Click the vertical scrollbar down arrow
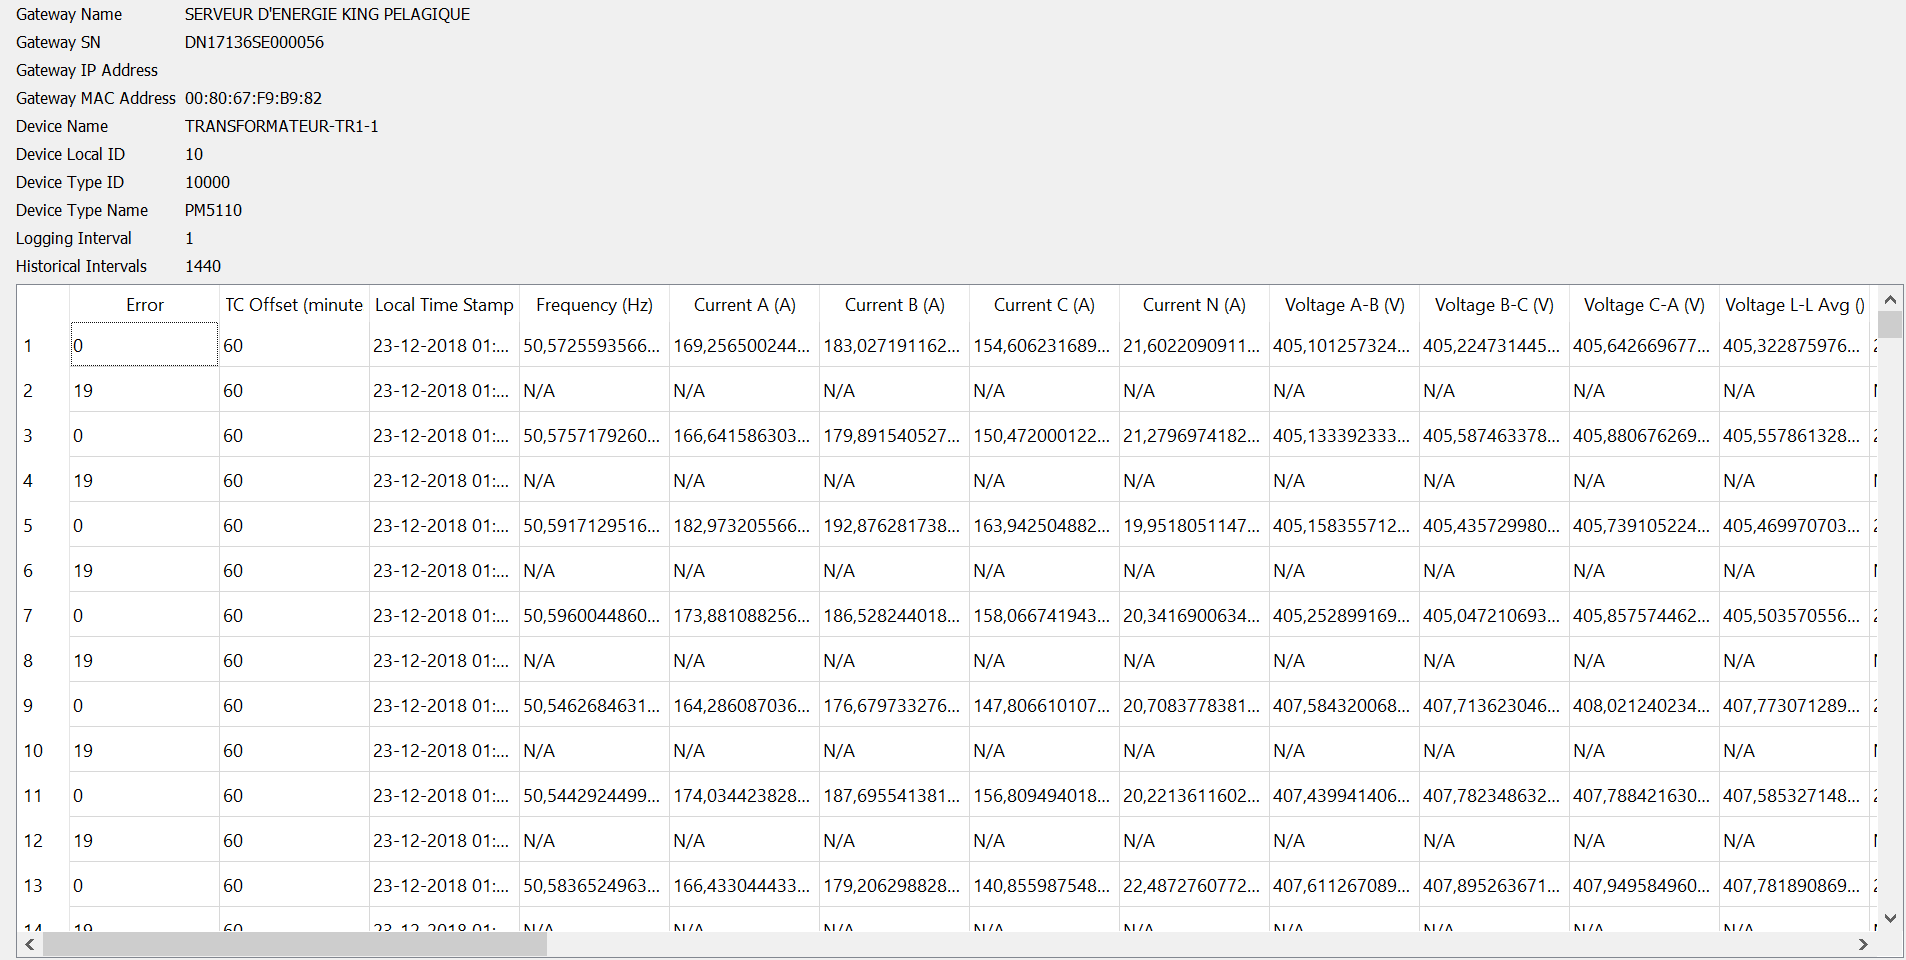The width and height of the screenshot is (1906, 960). 1889,918
